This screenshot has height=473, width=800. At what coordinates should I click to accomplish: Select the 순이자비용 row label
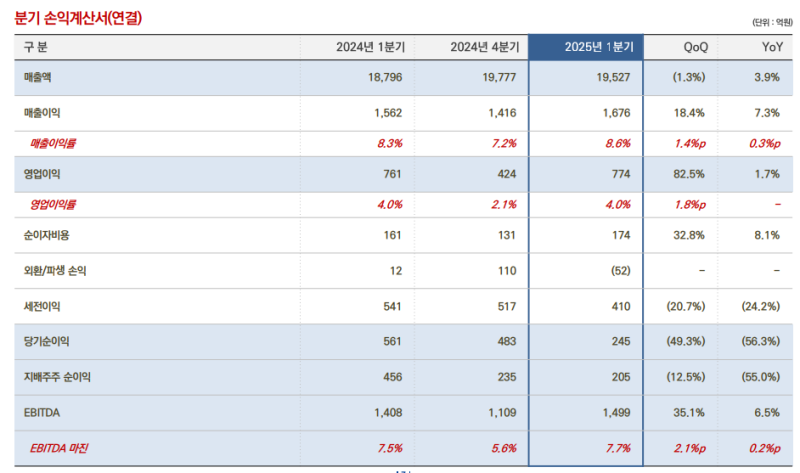[x=46, y=235]
